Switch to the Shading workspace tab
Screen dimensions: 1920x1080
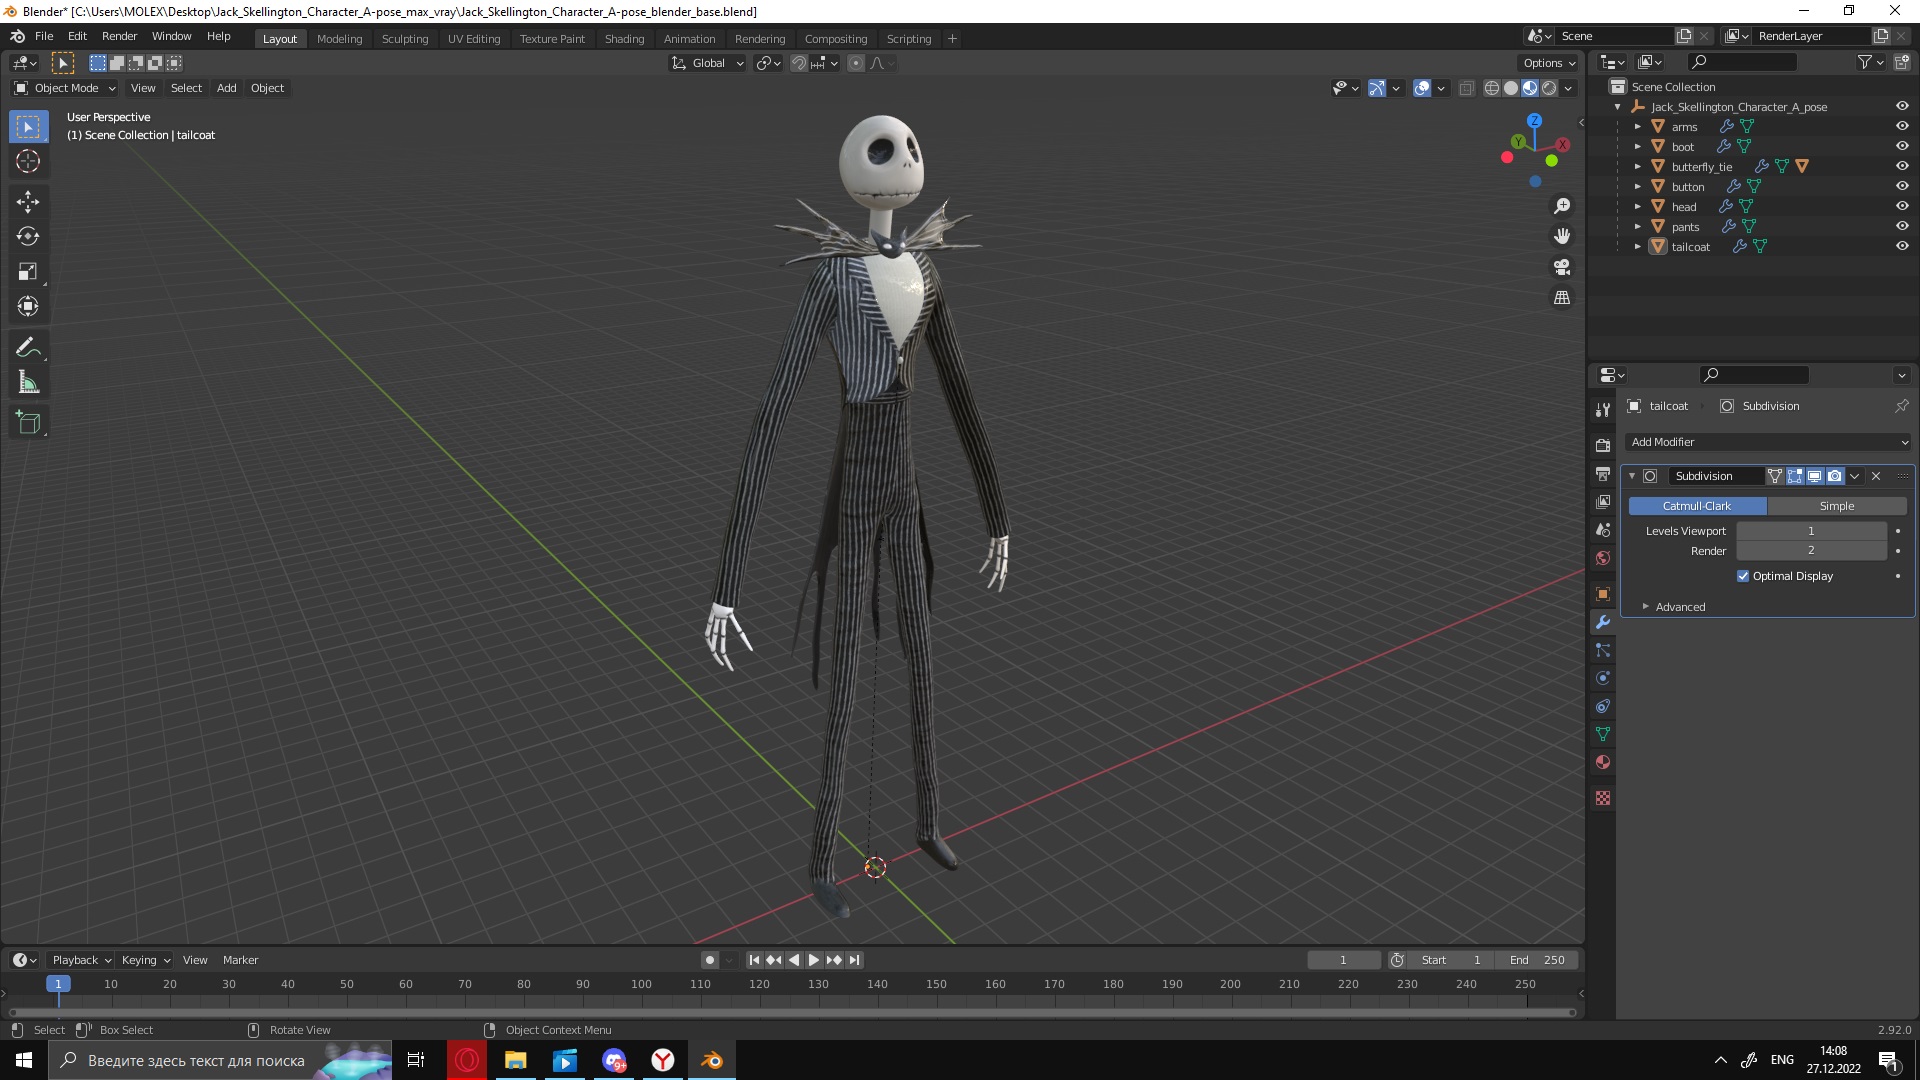[x=624, y=39]
